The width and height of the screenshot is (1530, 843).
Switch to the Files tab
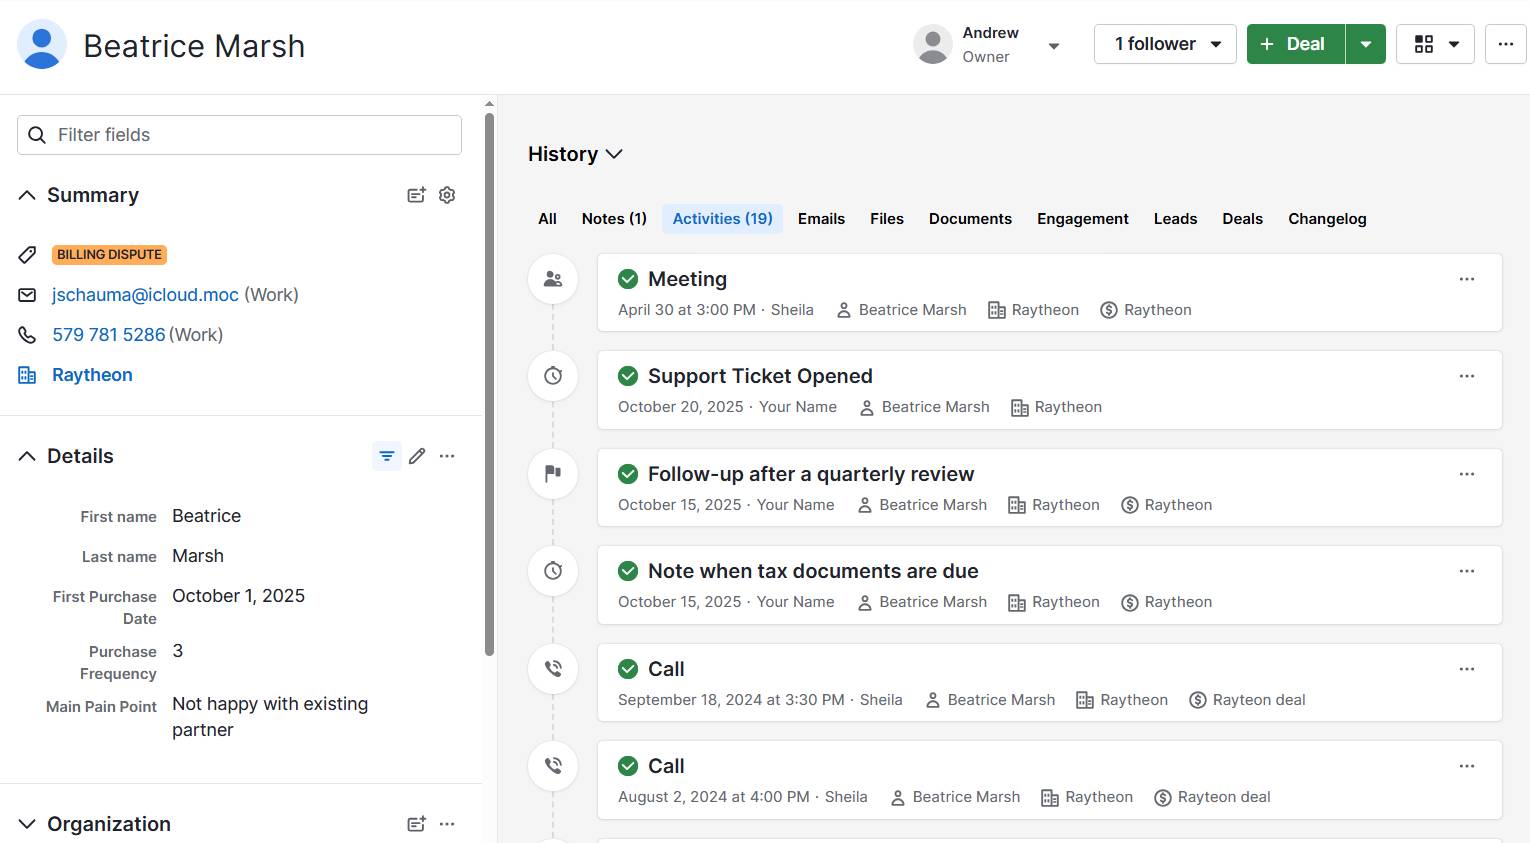pyautogui.click(x=887, y=219)
